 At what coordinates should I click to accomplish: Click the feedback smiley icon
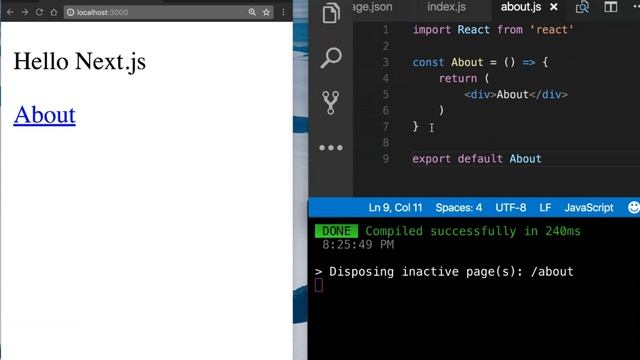(x=634, y=208)
